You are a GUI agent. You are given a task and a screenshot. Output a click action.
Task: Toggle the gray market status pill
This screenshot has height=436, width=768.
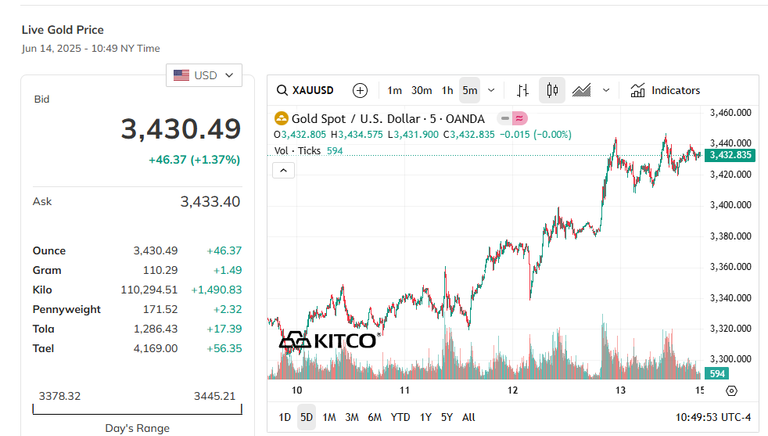pos(505,119)
